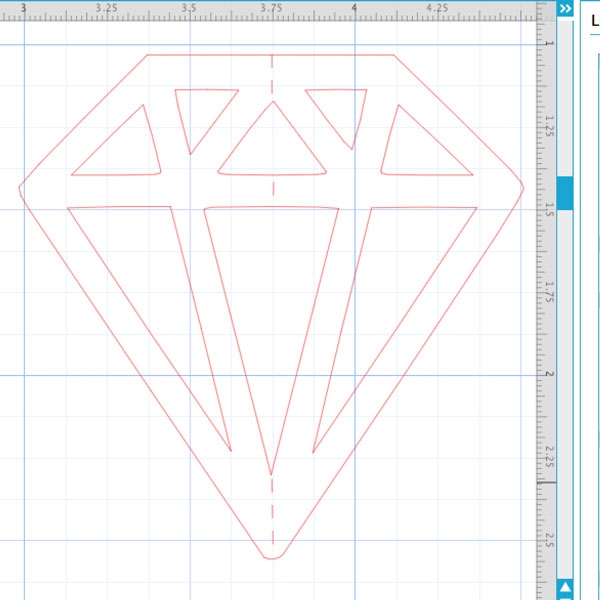600x600 pixels.
Task: Collapse the side panel with double-chevron icon
Action: pos(565,8)
